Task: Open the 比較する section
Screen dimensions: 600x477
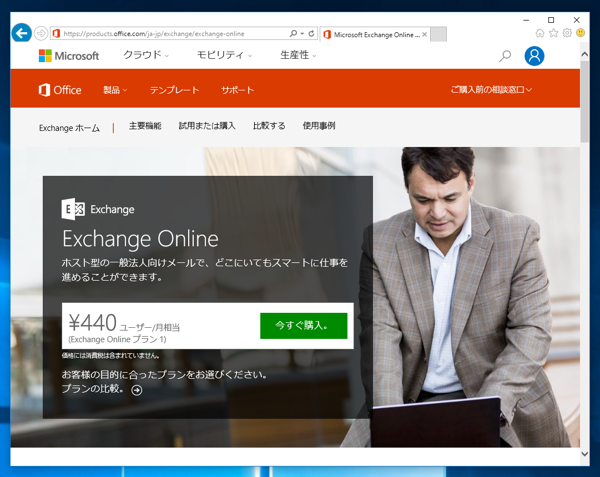Action: (x=269, y=126)
